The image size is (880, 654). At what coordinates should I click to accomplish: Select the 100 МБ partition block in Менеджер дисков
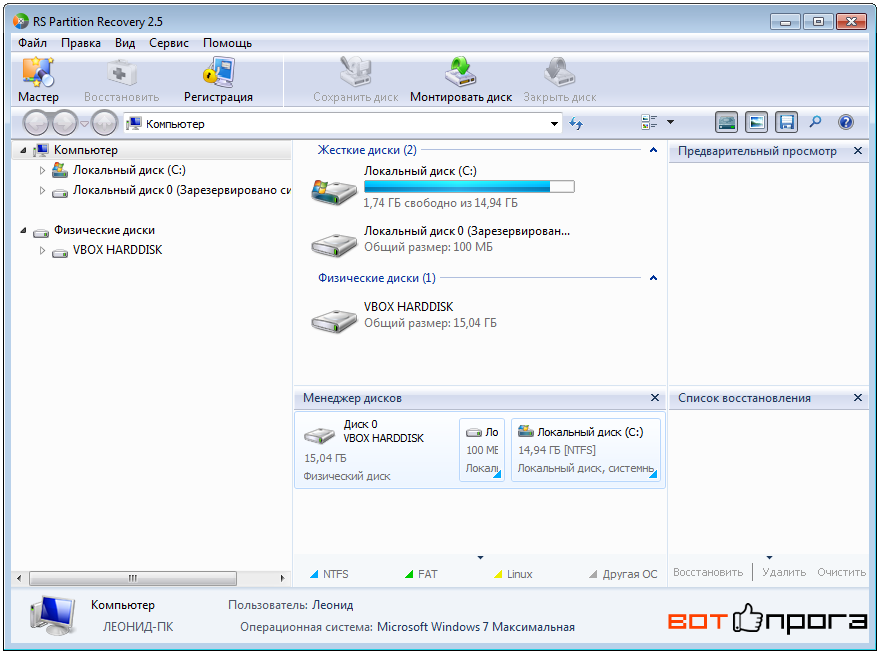(482, 450)
